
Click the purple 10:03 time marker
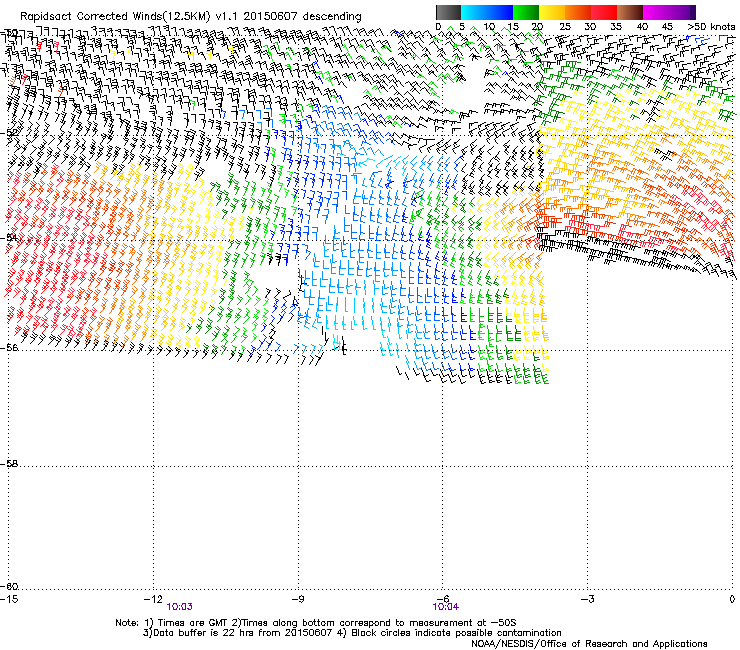tap(179, 607)
